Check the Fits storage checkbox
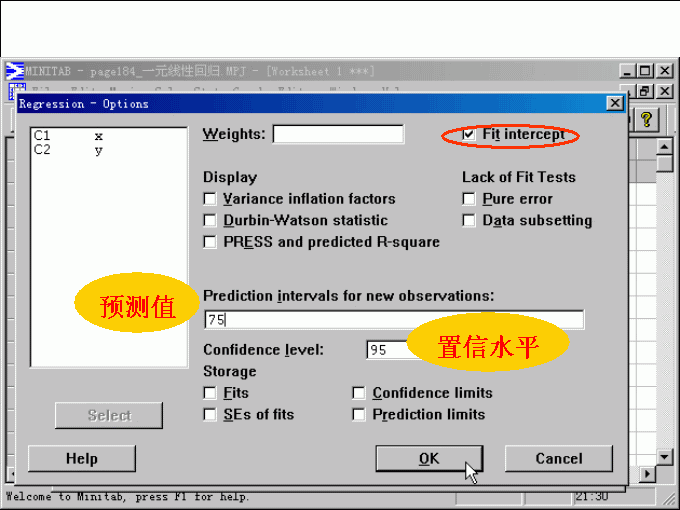Image resolution: width=680 pixels, height=510 pixels. (210, 393)
